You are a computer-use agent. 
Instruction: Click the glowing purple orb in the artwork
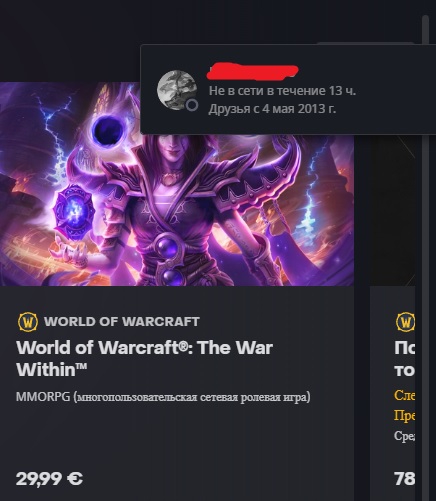point(72,211)
